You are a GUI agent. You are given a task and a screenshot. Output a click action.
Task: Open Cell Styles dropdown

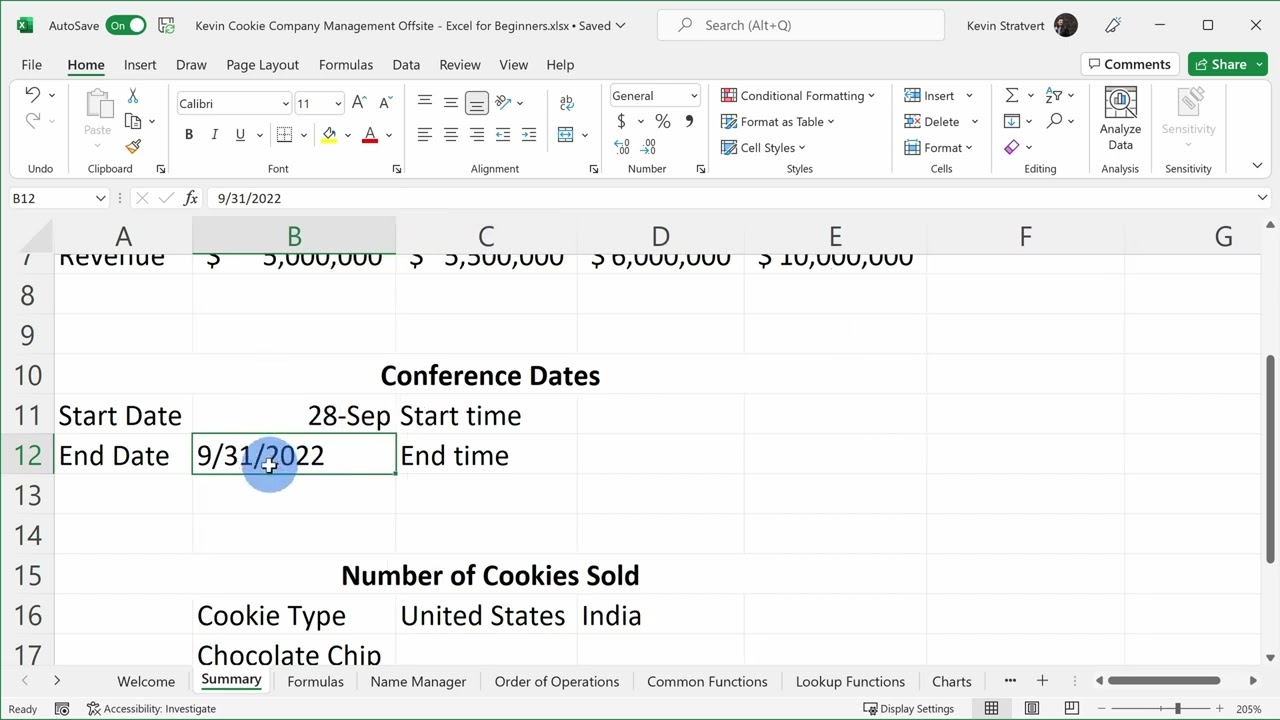coord(763,148)
